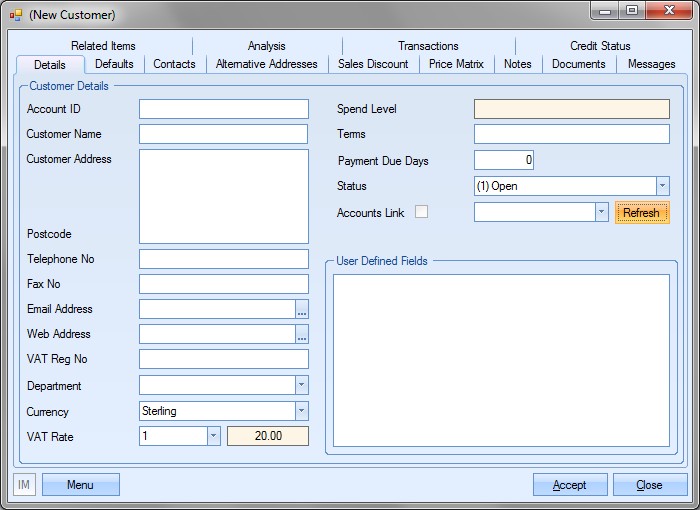Click the window icon in title bar

pyautogui.click(x=16, y=15)
